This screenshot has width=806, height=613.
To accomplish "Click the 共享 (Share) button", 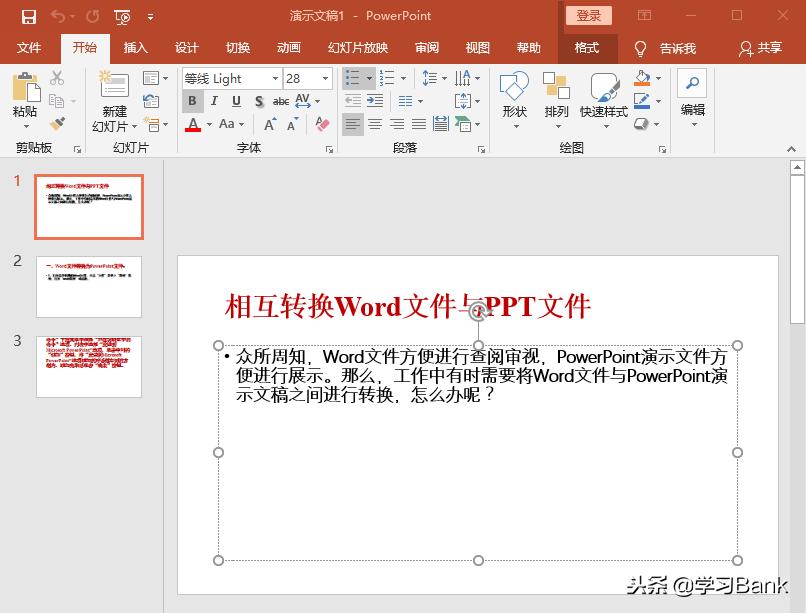I will 771,47.
